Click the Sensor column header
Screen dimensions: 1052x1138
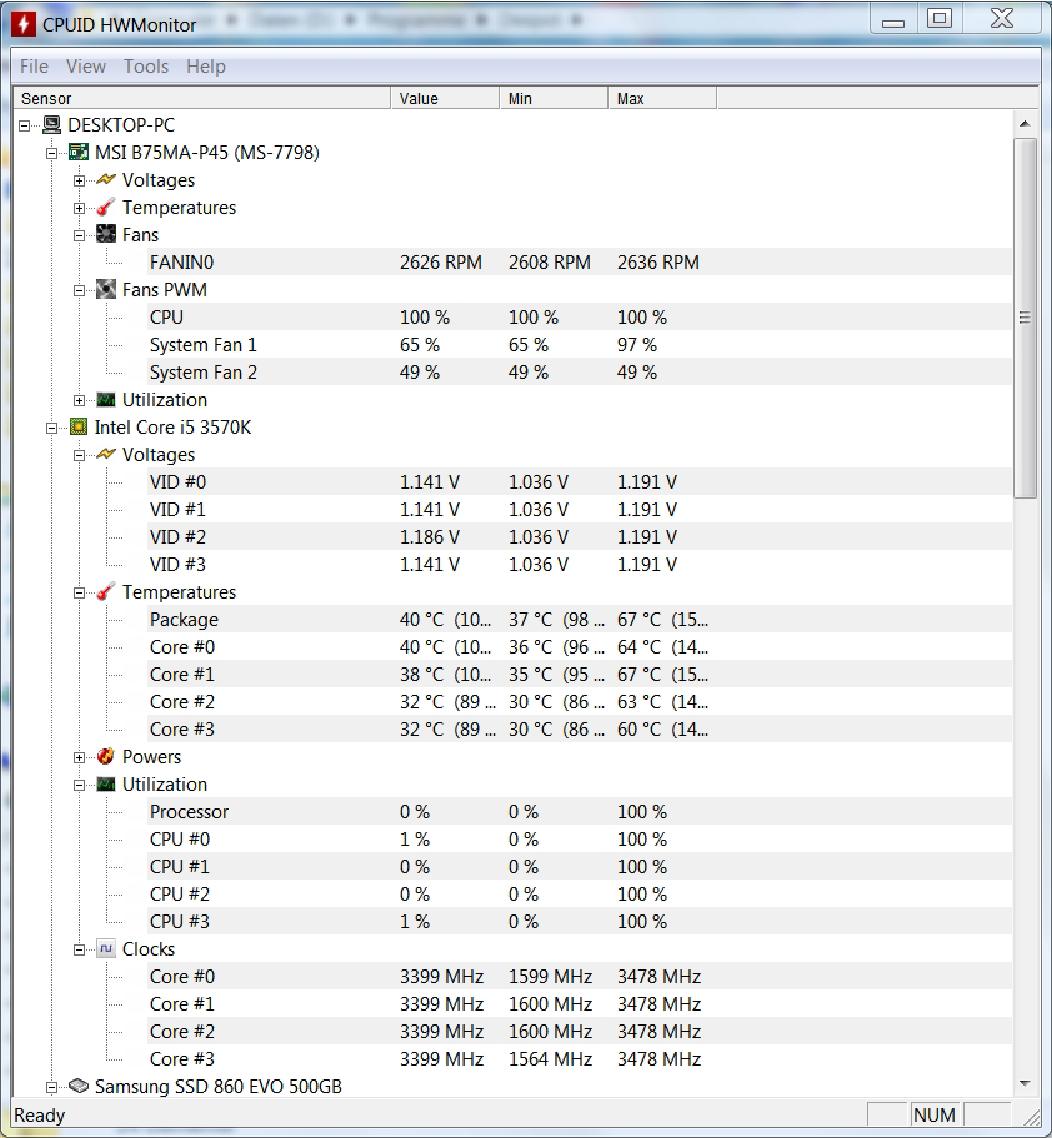(x=202, y=98)
